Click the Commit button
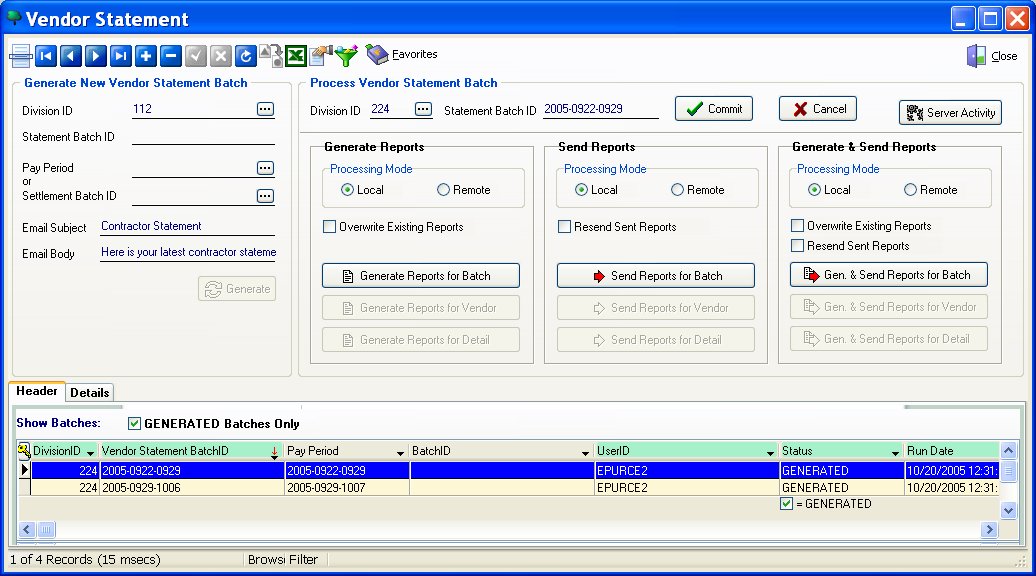Image resolution: width=1036 pixels, height=576 pixels. click(713, 109)
